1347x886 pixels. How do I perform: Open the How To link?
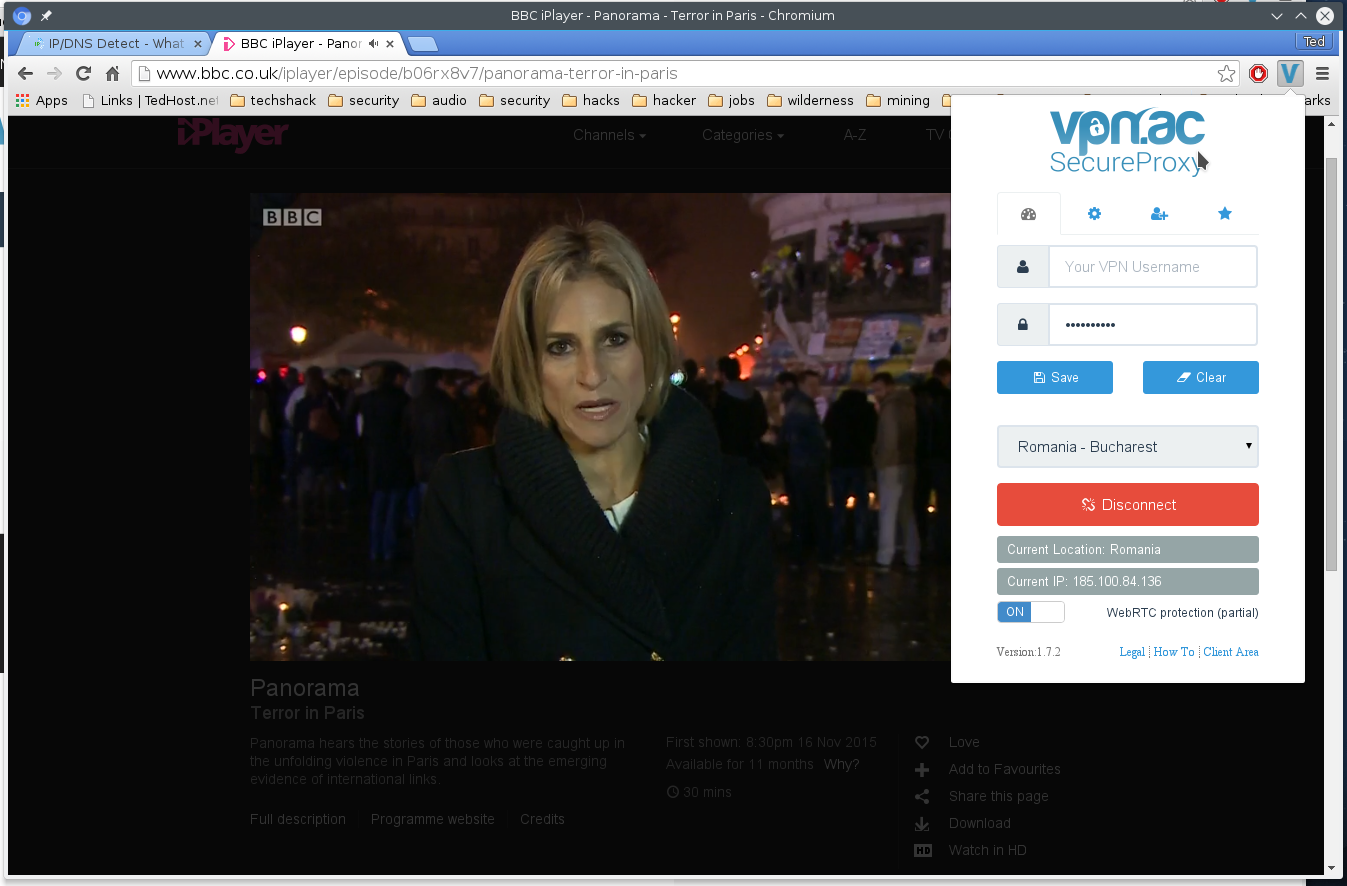1174,652
